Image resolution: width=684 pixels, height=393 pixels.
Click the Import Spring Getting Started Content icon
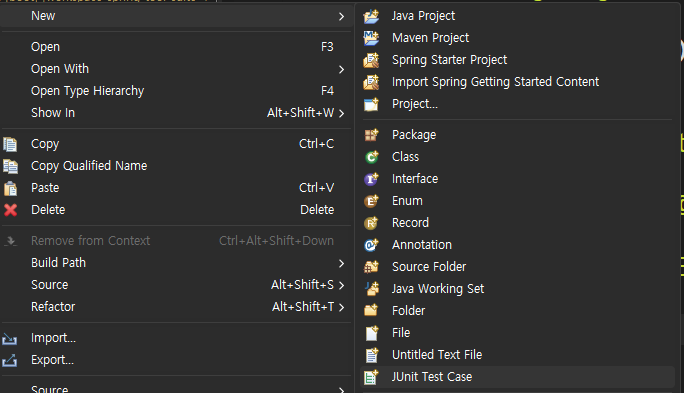[x=371, y=82]
